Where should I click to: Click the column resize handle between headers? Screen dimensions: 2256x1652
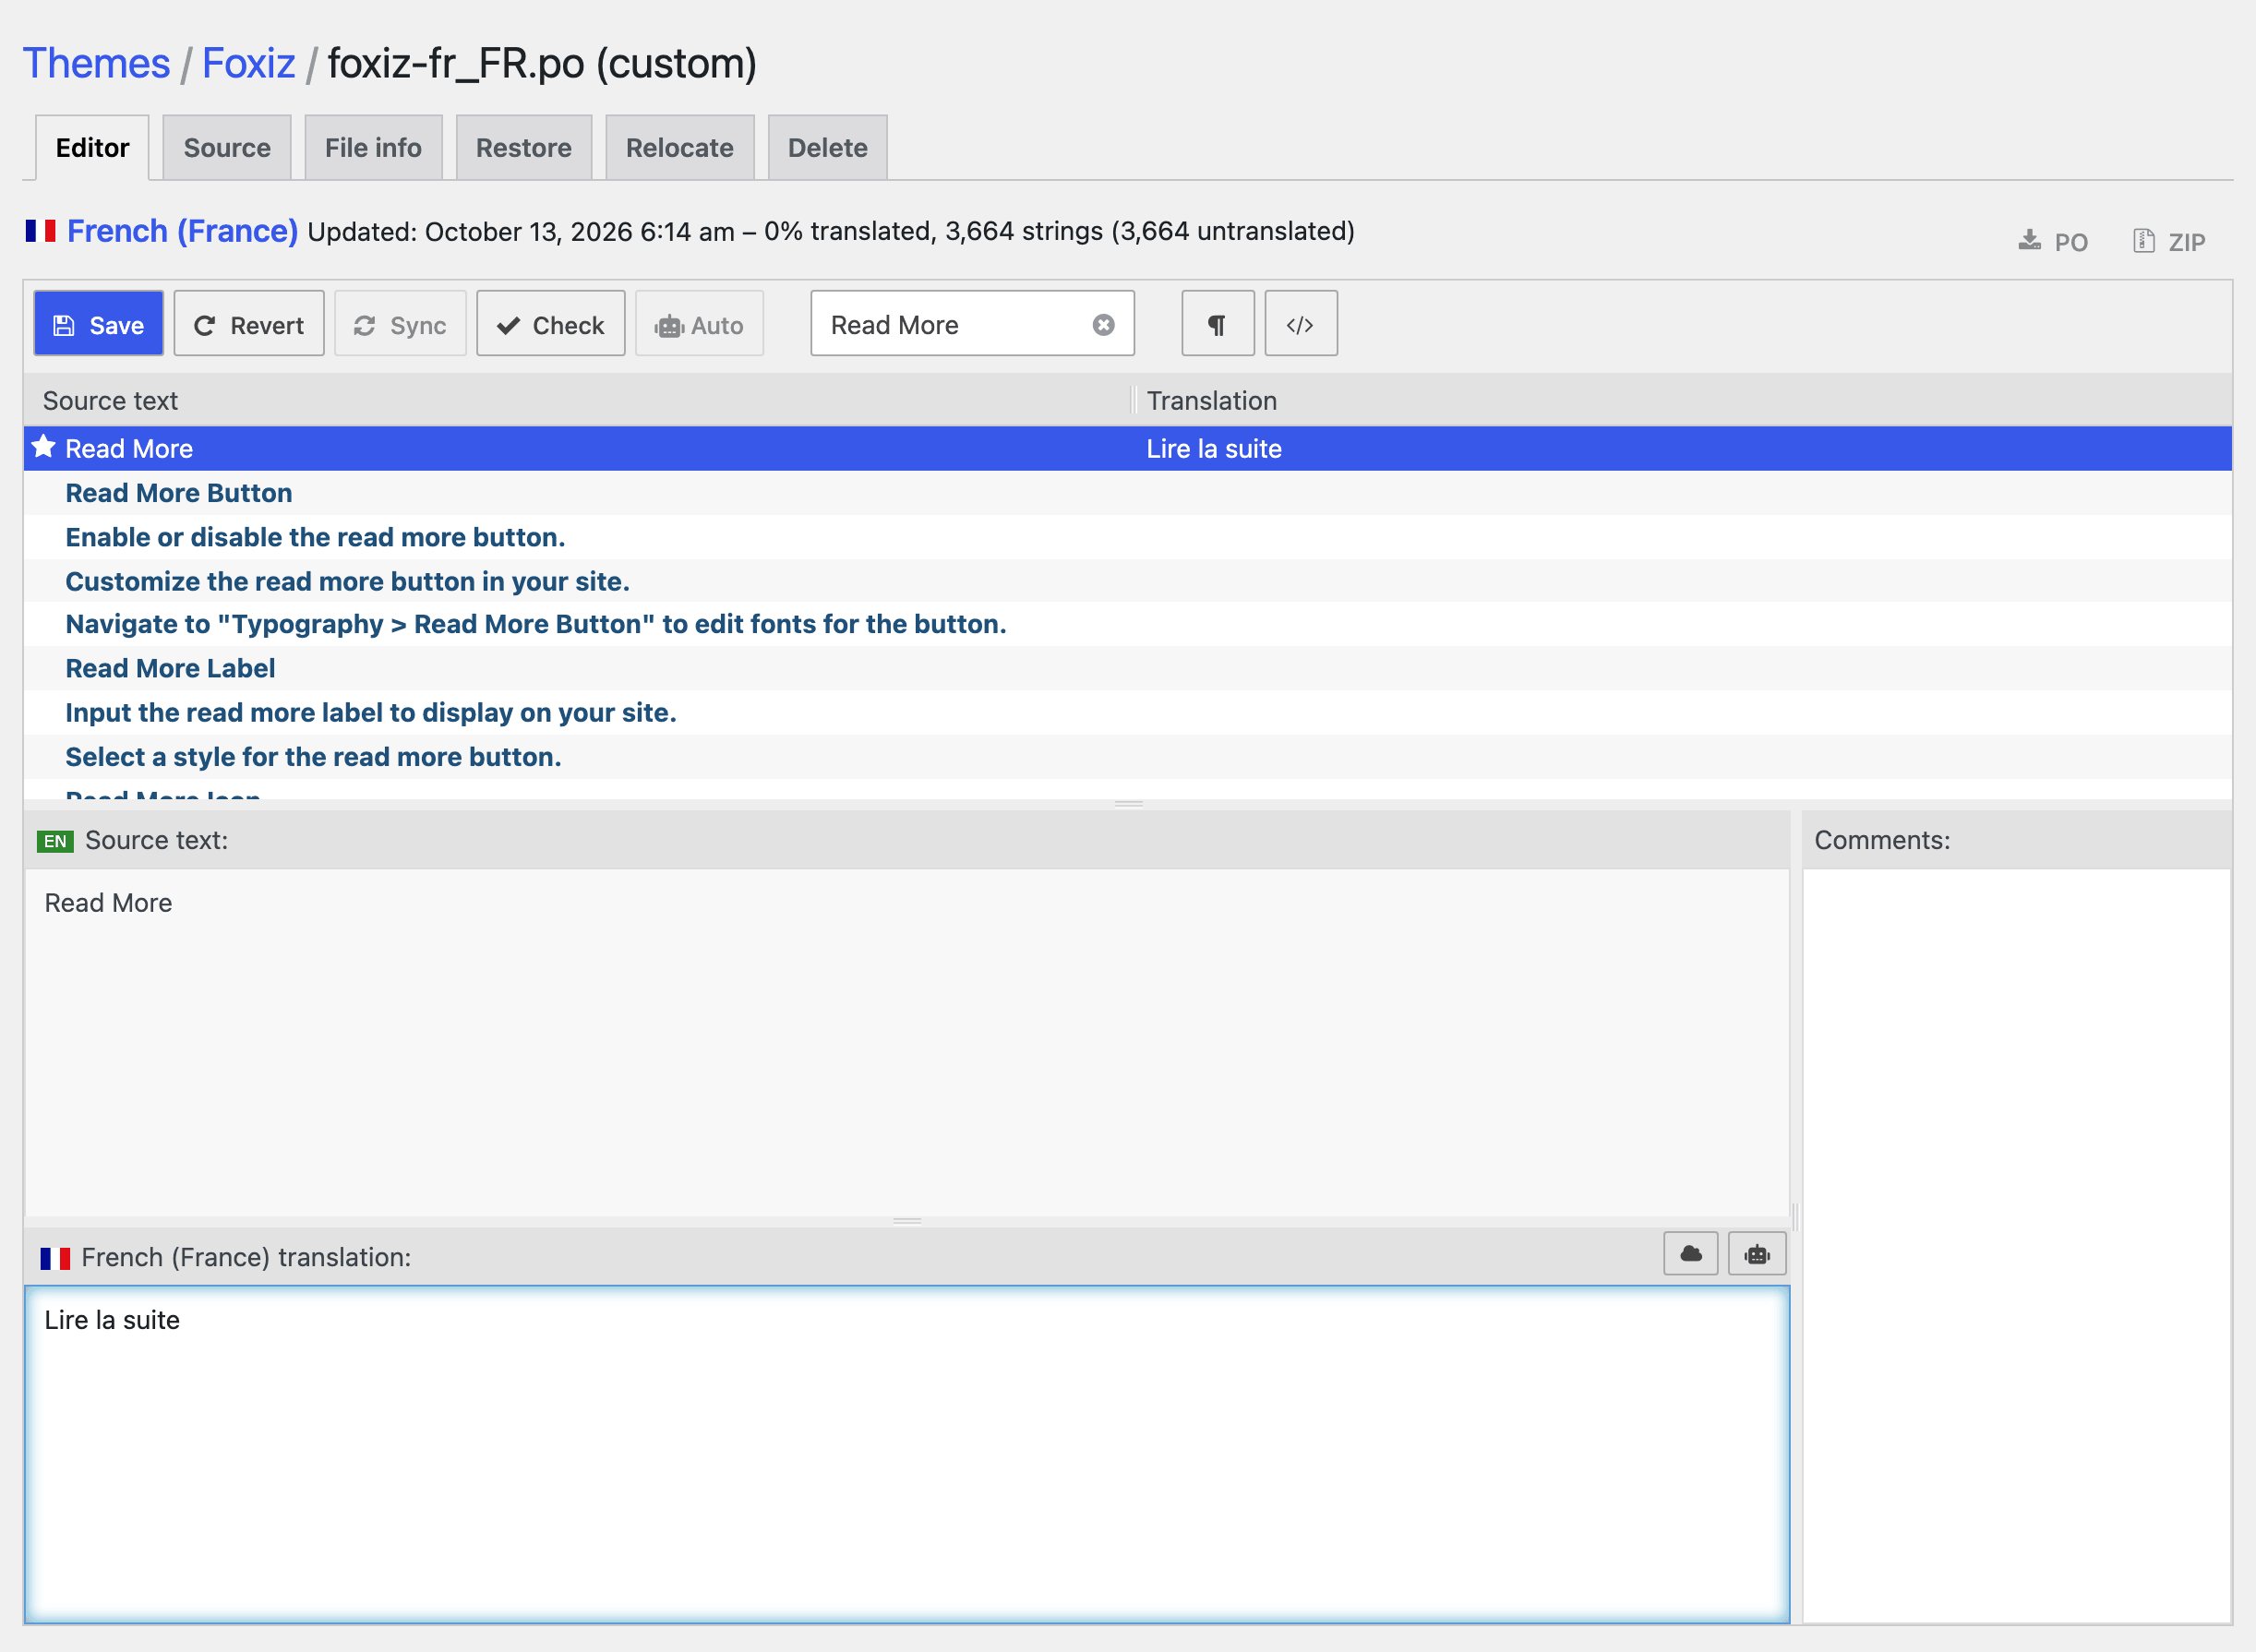click(1133, 400)
